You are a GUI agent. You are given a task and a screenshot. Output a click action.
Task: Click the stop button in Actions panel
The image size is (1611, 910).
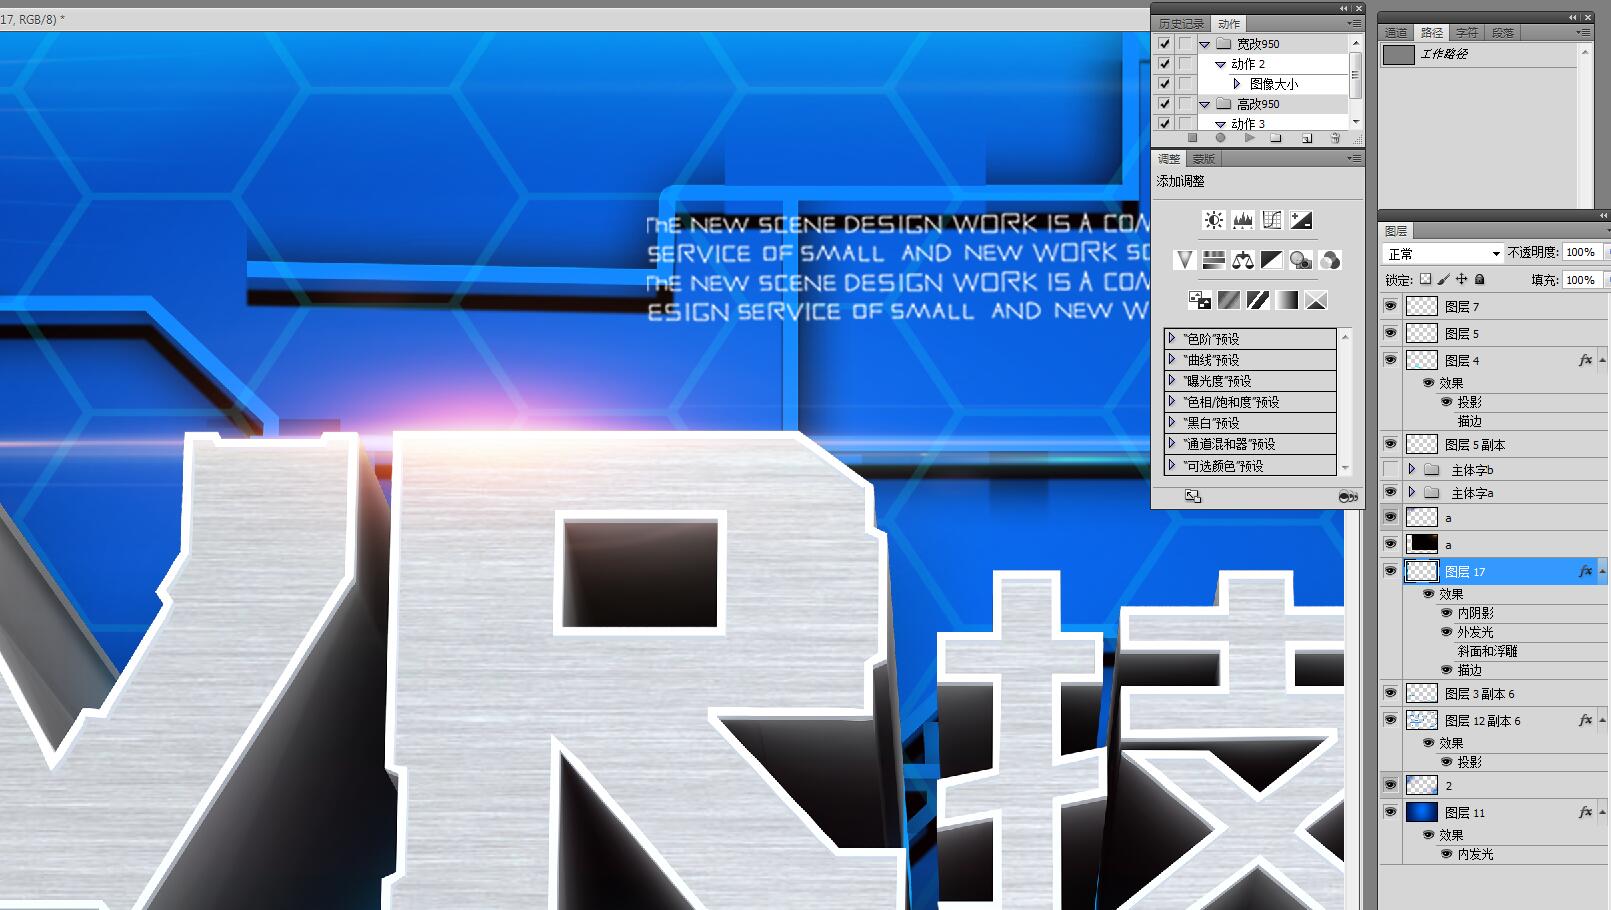[x=1192, y=138]
